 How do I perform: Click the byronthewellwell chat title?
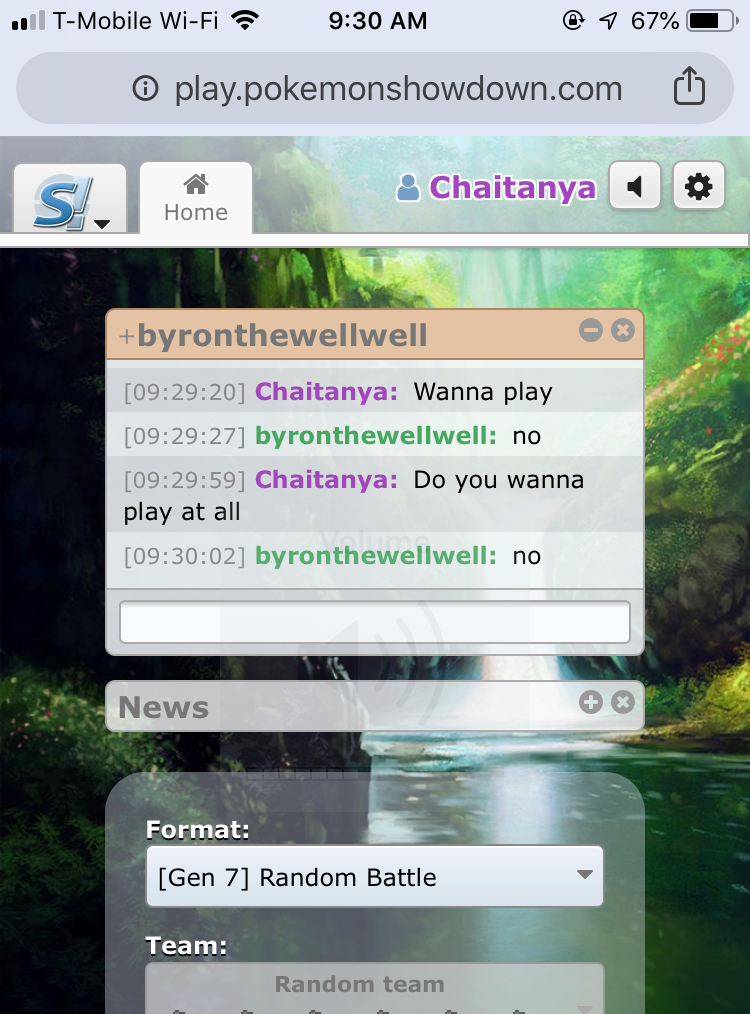click(273, 336)
